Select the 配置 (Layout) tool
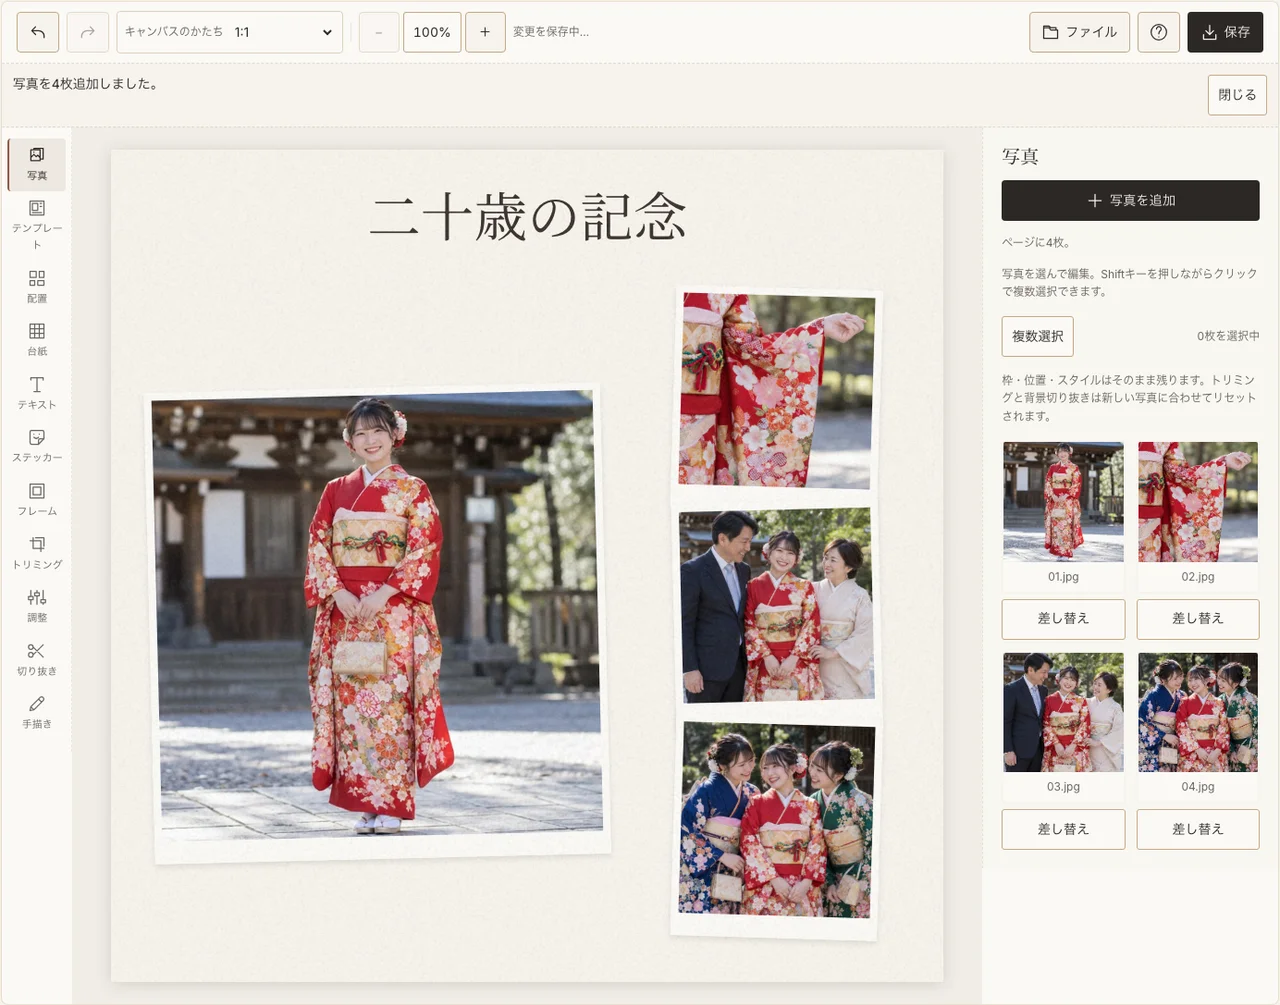1280x1005 pixels. [x=37, y=286]
